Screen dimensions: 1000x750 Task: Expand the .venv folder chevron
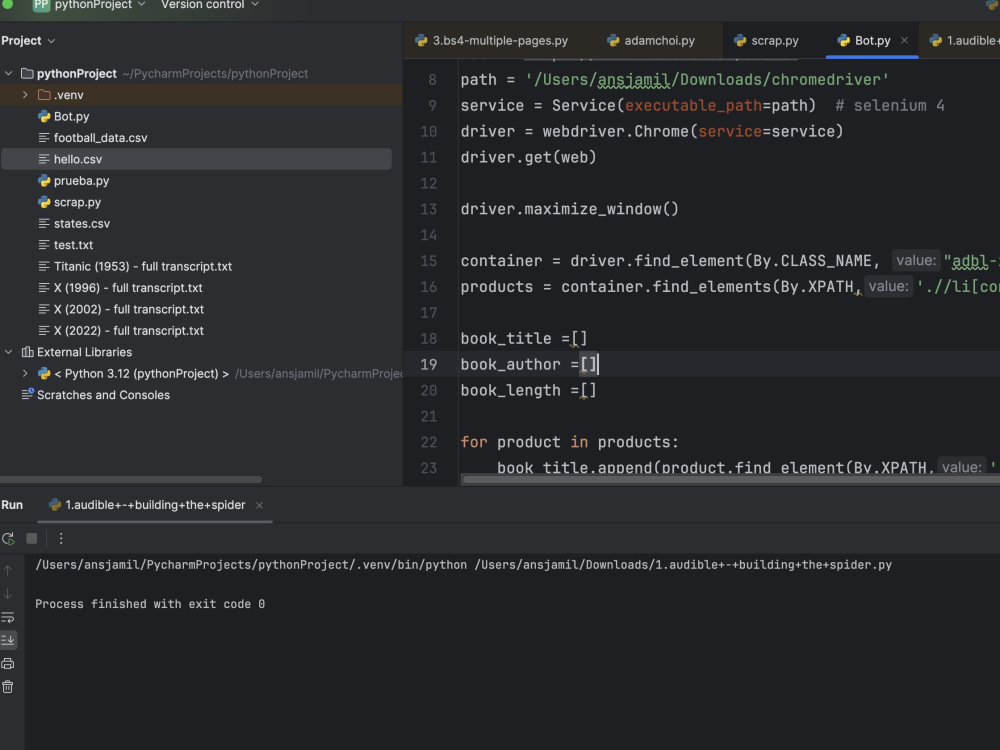(25, 95)
